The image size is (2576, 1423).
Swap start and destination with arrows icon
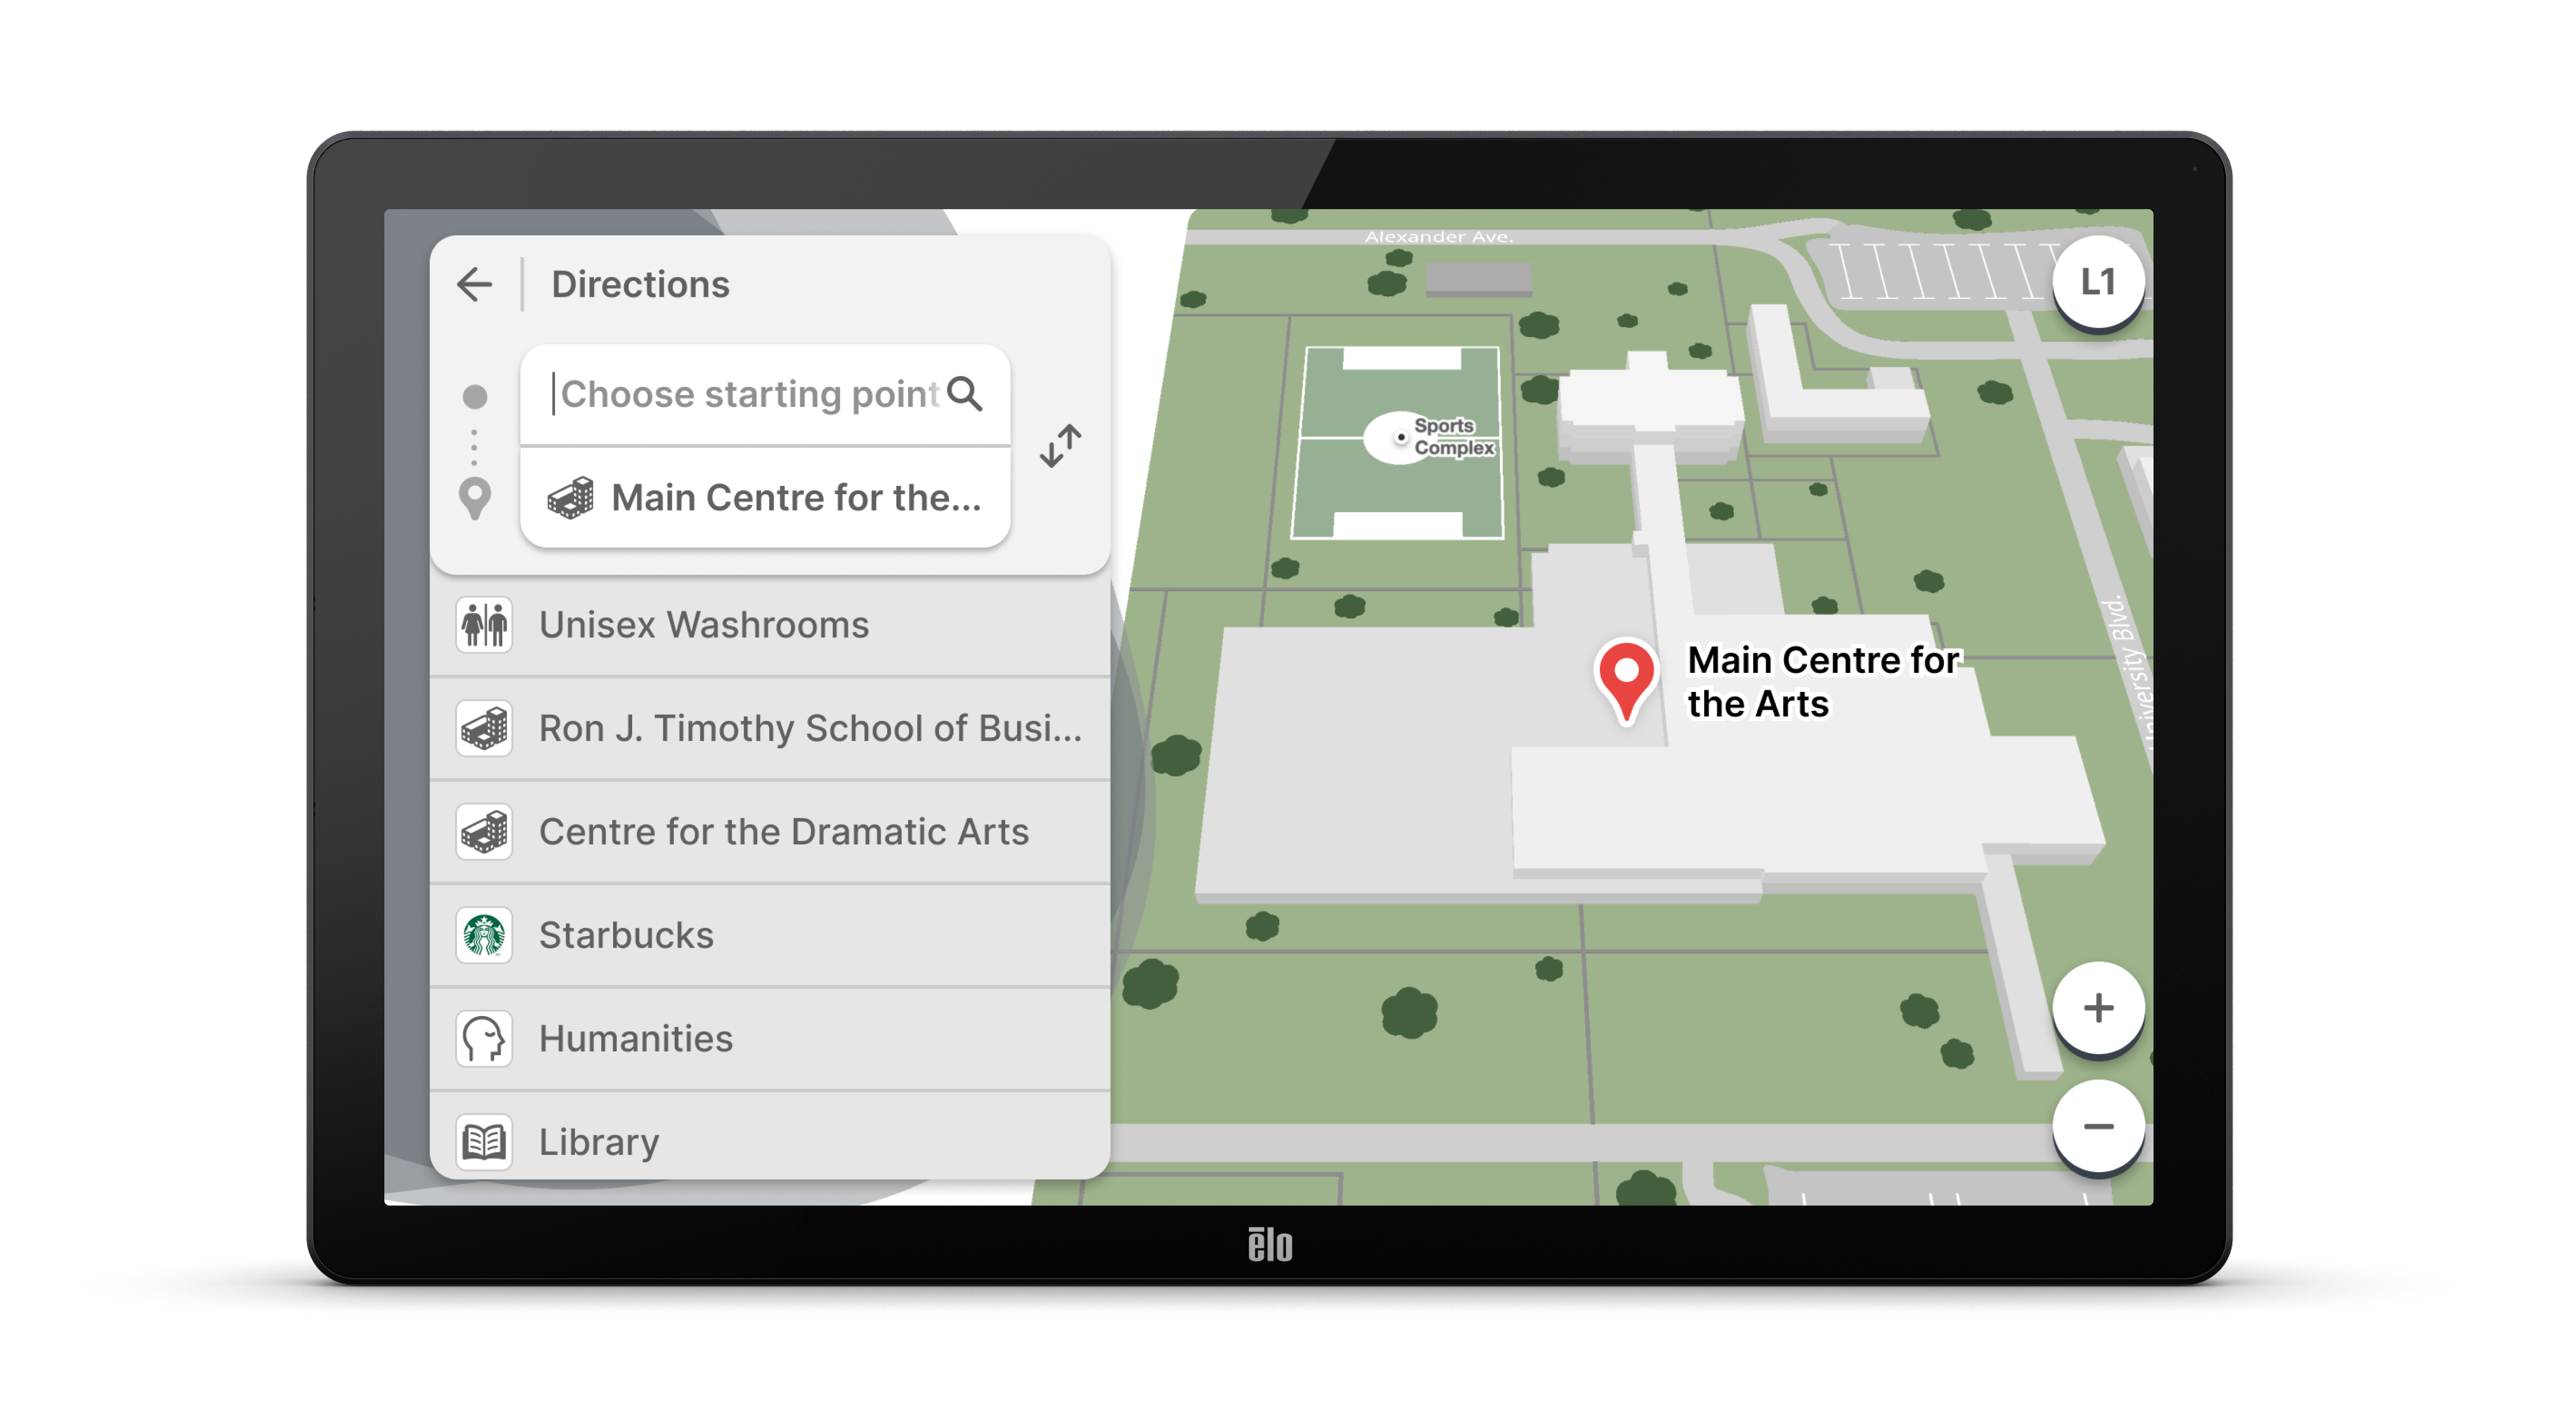[1060, 446]
